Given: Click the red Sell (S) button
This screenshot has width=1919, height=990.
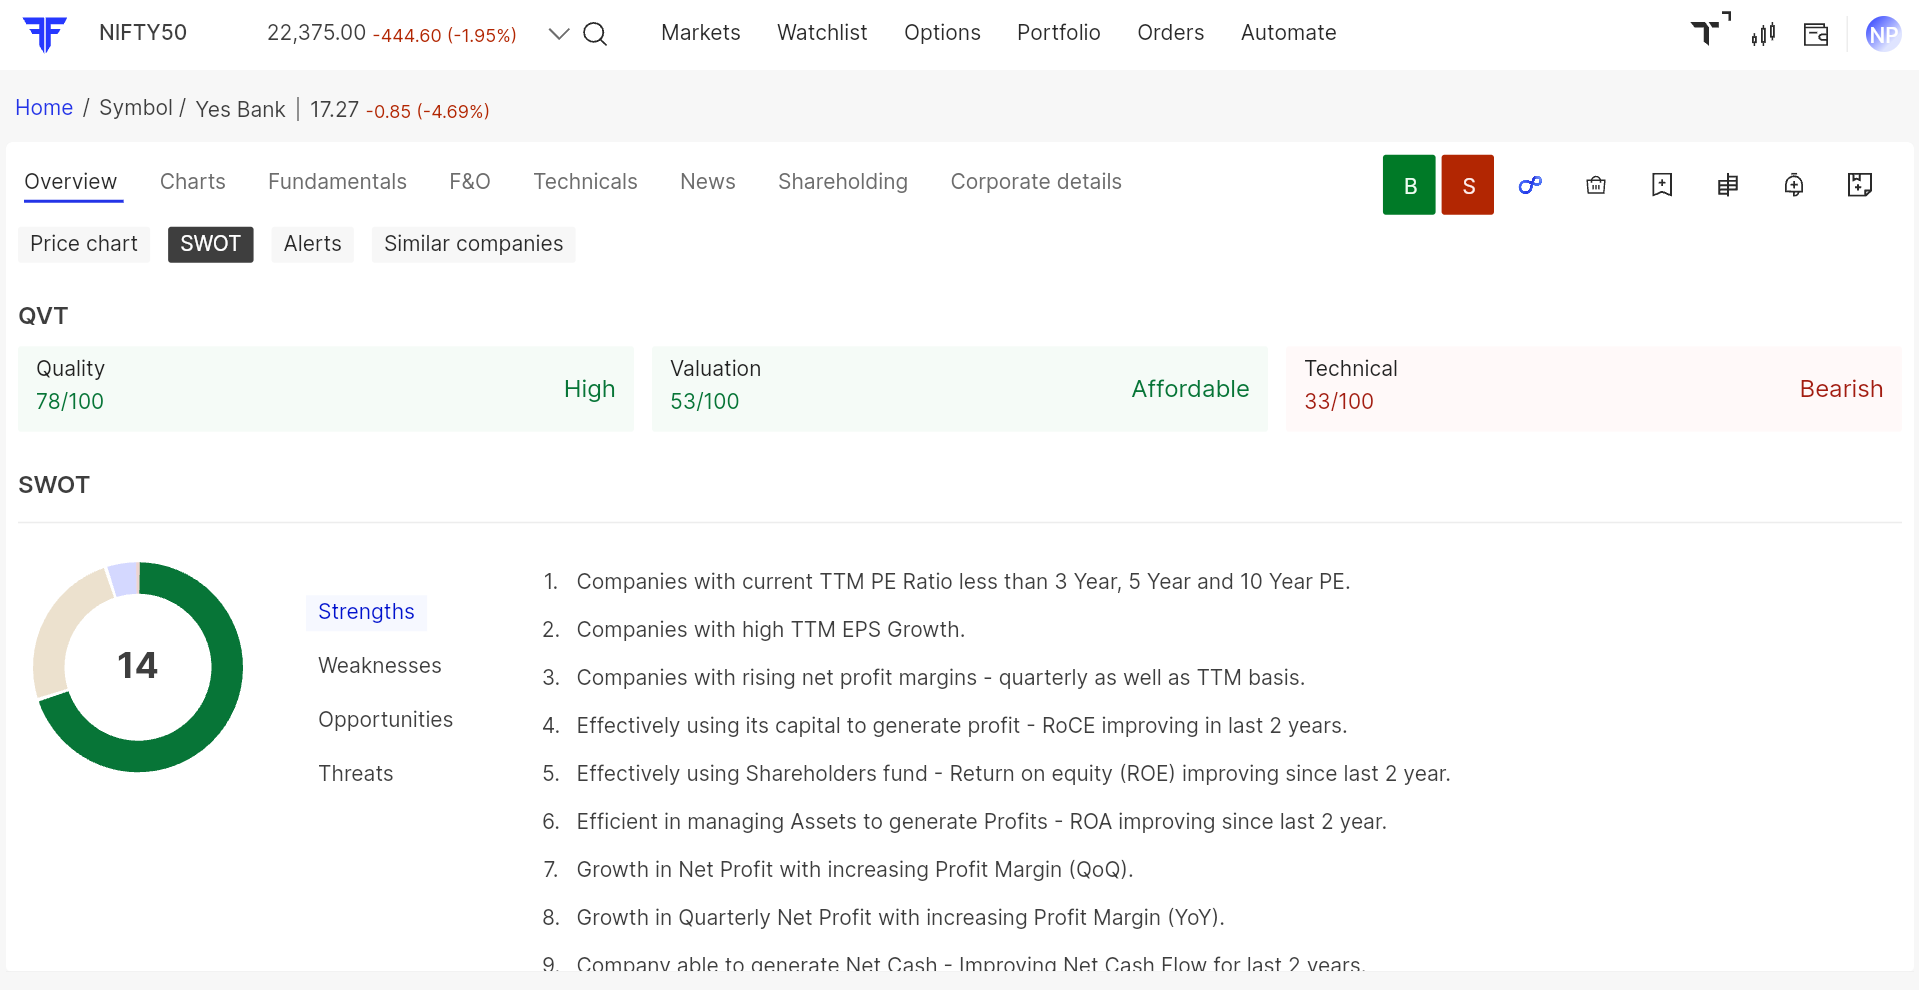Looking at the screenshot, I should tap(1467, 185).
